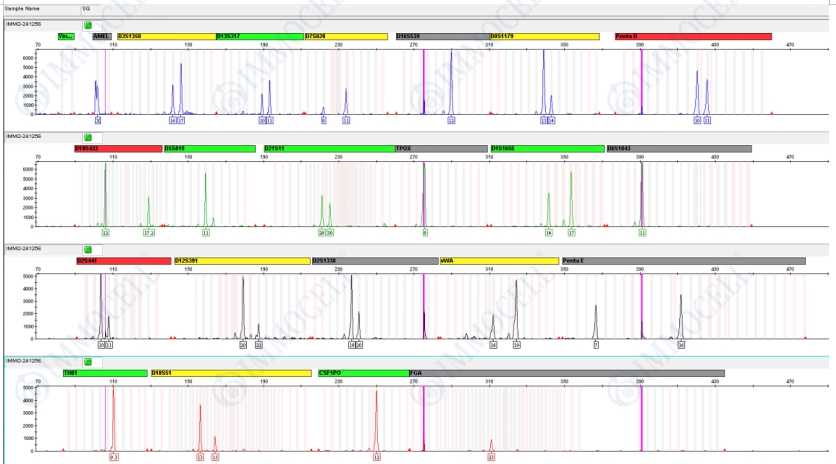The width and height of the screenshot is (836, 464).
Task: Select the CSF1PO marker bar
Action: pyautogui.click(x=363, y=373)
